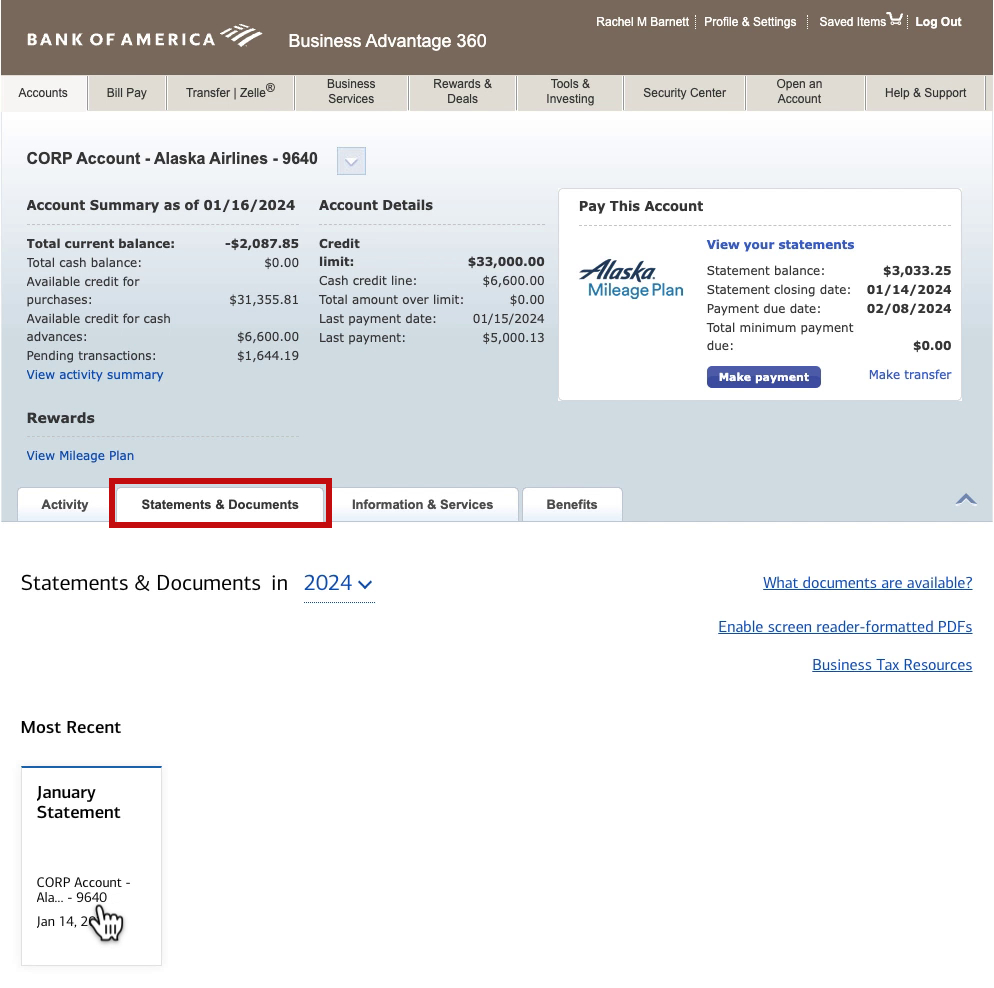The image size is (994, 988).
Task: Click the credit limit value $33,000.00
Action: pos(506,262)
